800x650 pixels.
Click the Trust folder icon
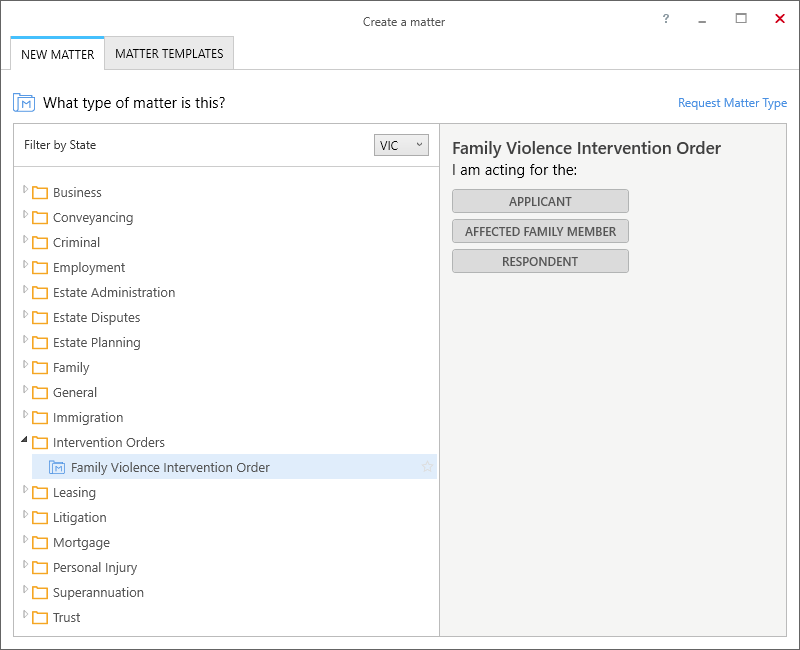(40, 618)
